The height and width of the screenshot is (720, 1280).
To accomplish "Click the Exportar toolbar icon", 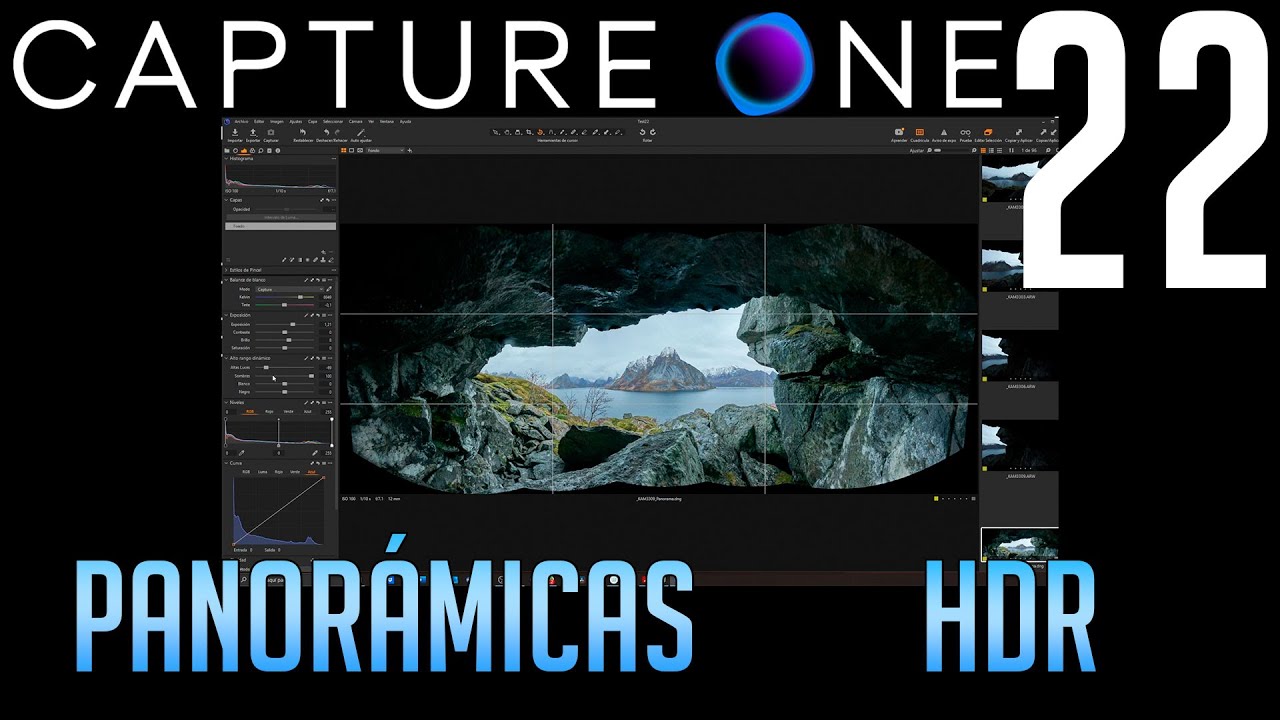I will pos(253,132).
